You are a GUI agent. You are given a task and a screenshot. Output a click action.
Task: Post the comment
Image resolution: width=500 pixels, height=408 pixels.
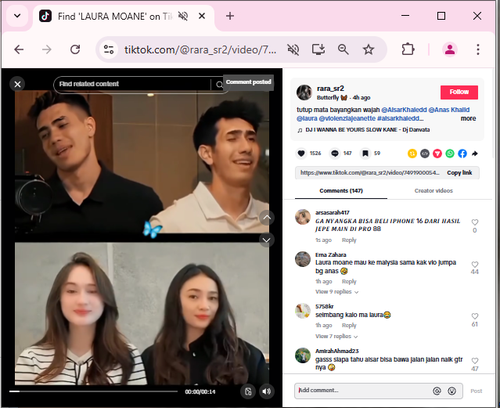point(476,391)
